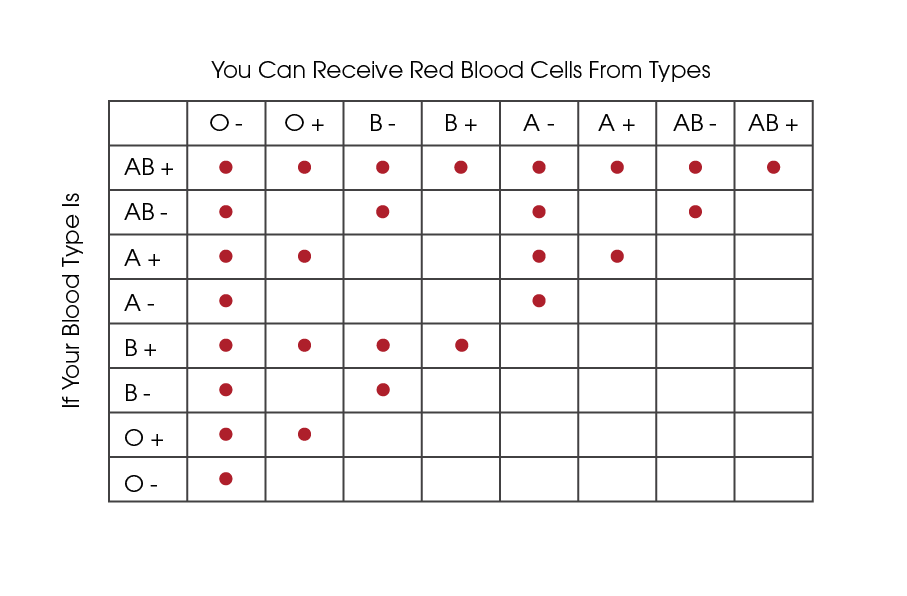Select dot in row AB- under AB- column

695,212
